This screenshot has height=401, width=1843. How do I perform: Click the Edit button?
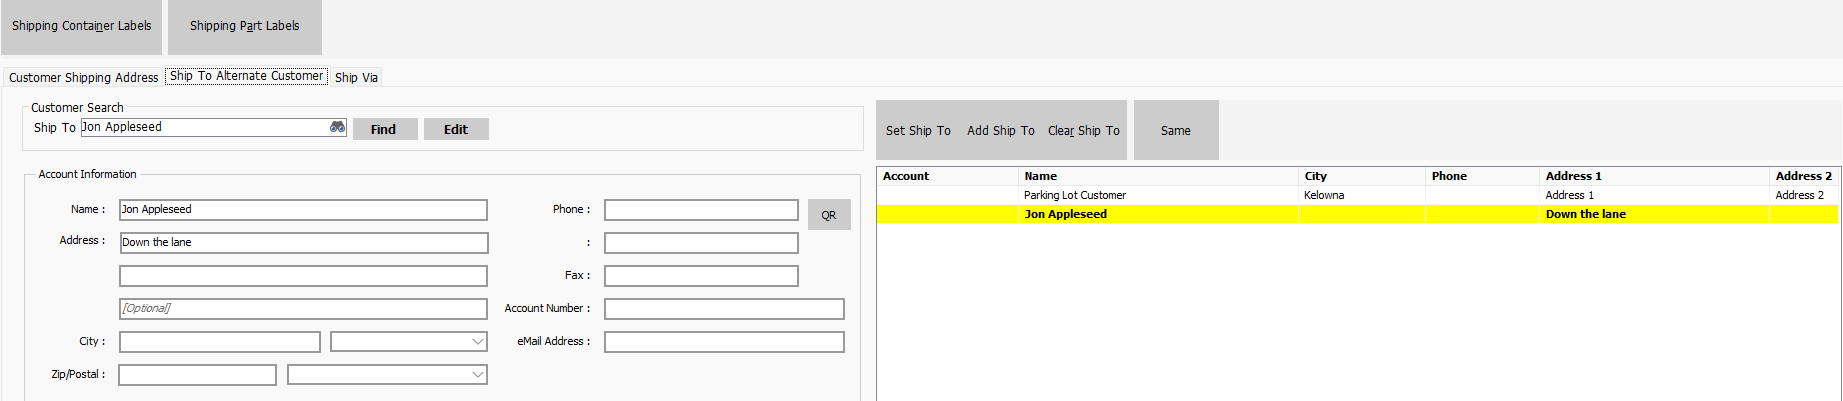[x=456, y=129]
